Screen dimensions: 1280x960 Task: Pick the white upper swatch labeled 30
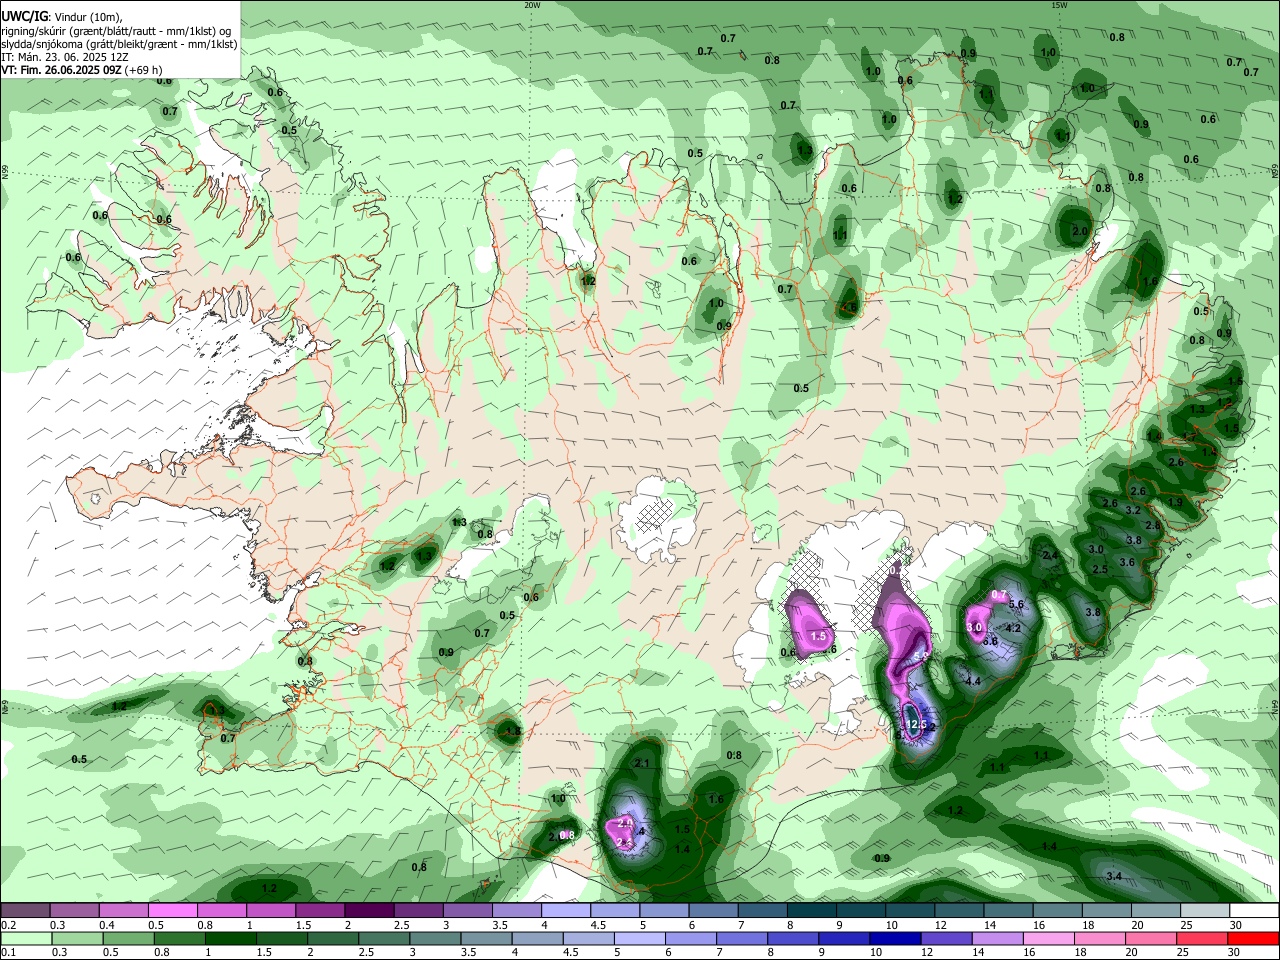tap(1254, 911)
